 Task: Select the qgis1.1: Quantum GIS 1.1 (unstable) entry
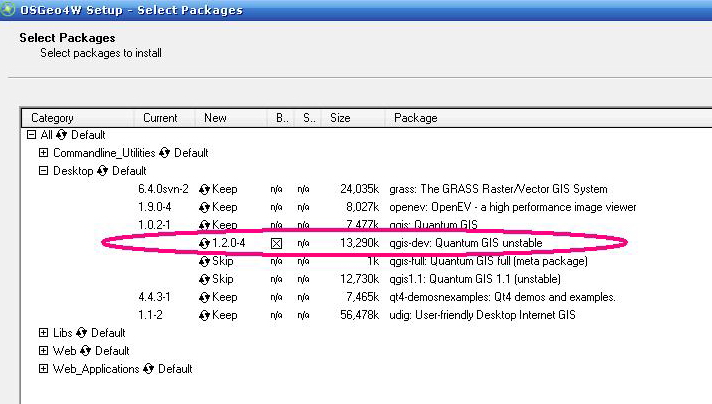click(x=475, y=279)
